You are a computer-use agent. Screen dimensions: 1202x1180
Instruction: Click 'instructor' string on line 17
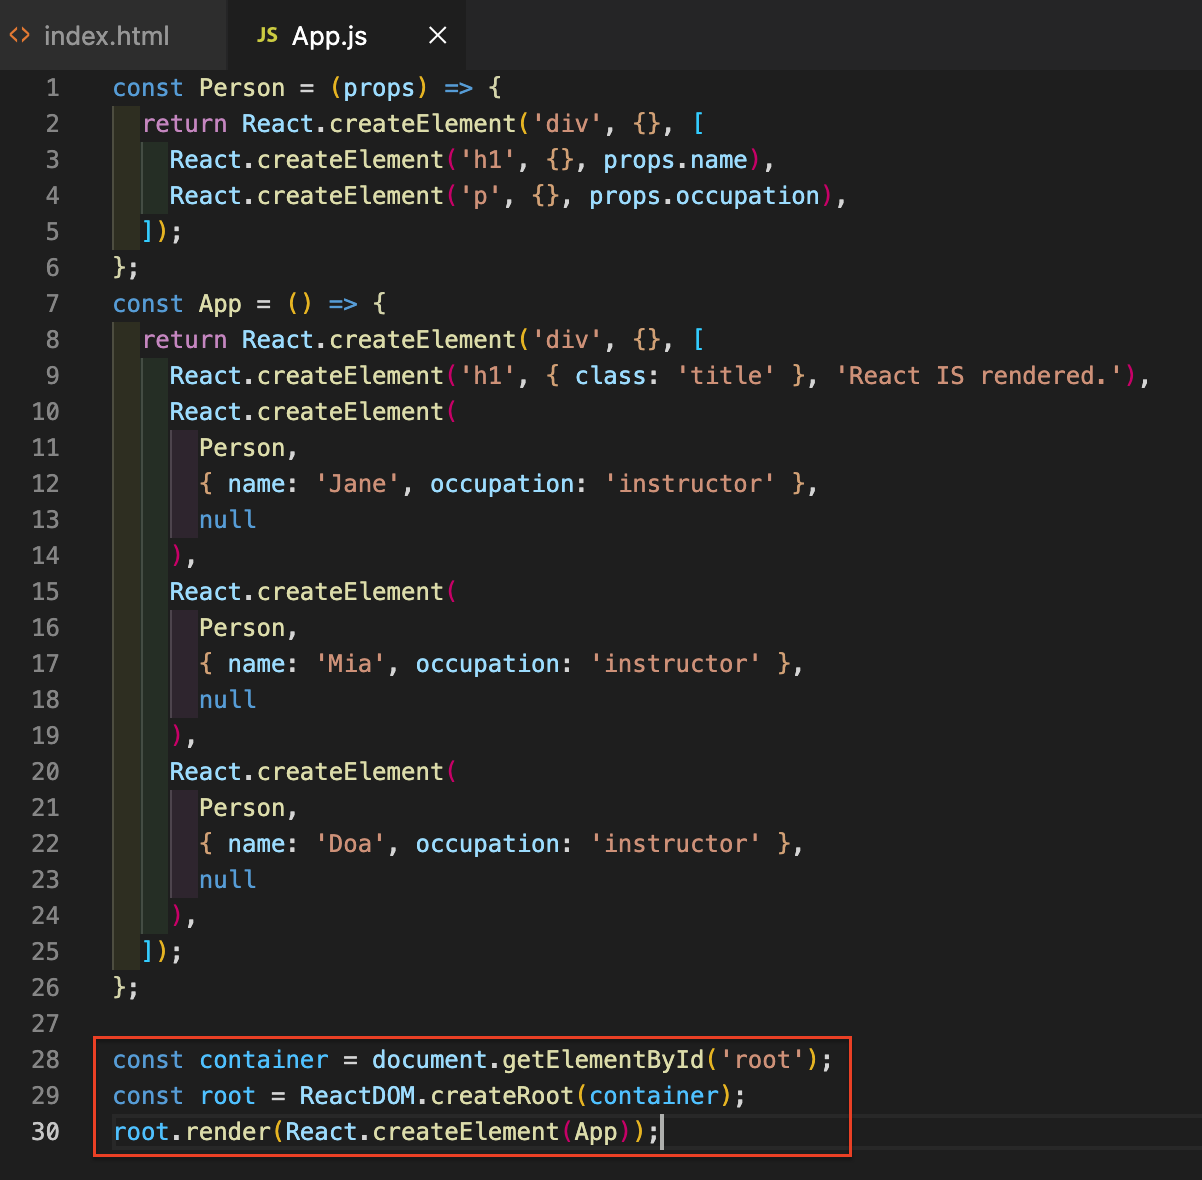coord(675,664)
